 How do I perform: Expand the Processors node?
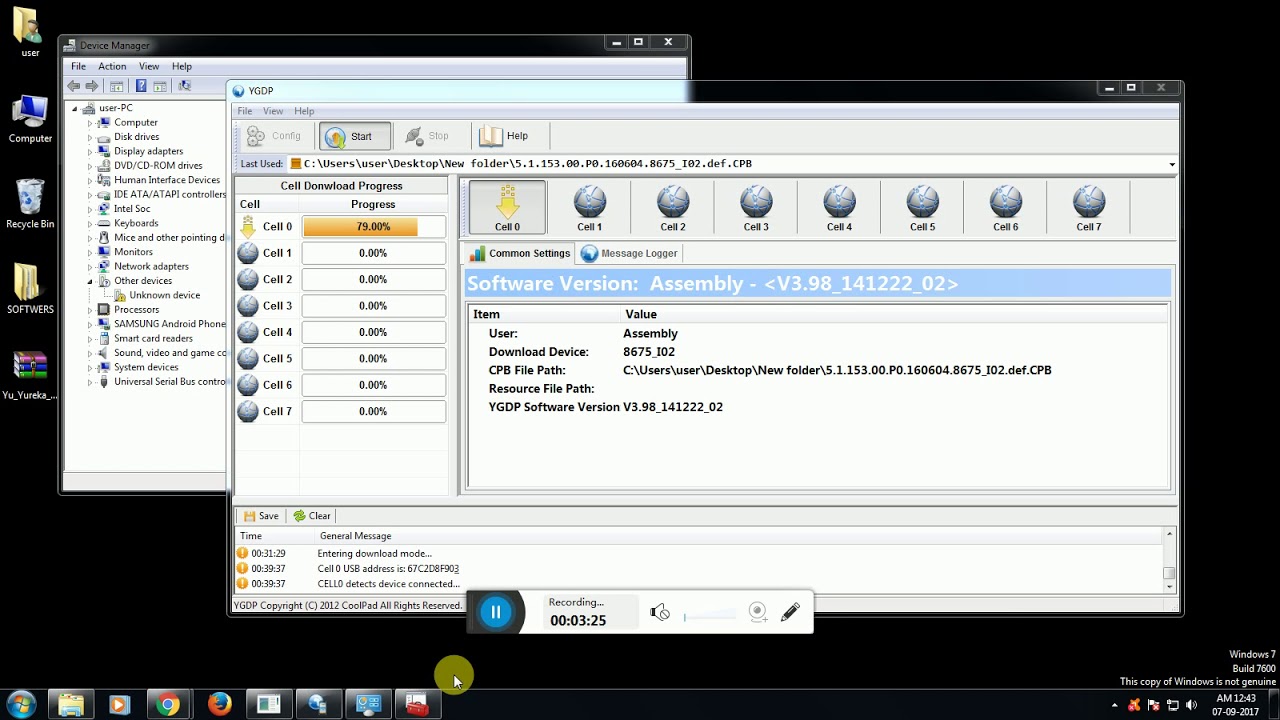(90, 310)
